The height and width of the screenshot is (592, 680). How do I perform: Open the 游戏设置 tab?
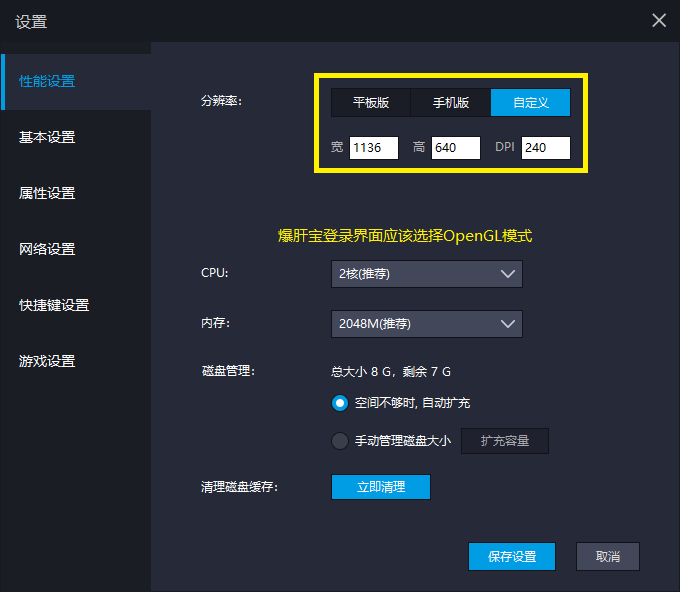pyautogui.click(x=47, y=361)
